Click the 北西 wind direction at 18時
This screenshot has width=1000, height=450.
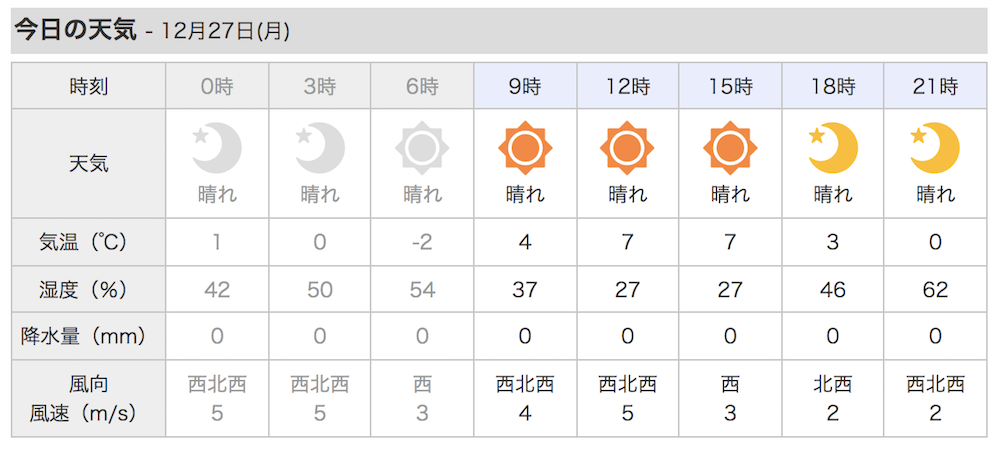click(x=832, y=384)
